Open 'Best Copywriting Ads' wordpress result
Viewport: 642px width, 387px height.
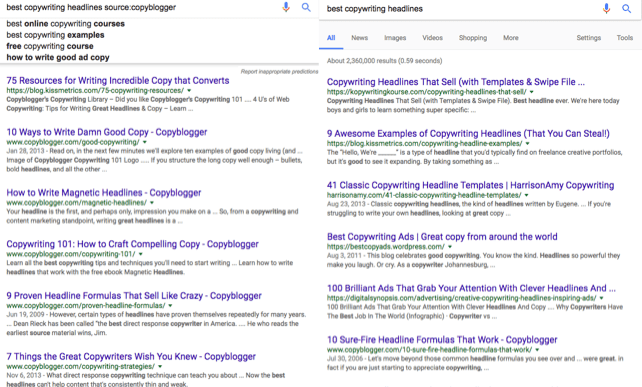[x=442, y=237]
